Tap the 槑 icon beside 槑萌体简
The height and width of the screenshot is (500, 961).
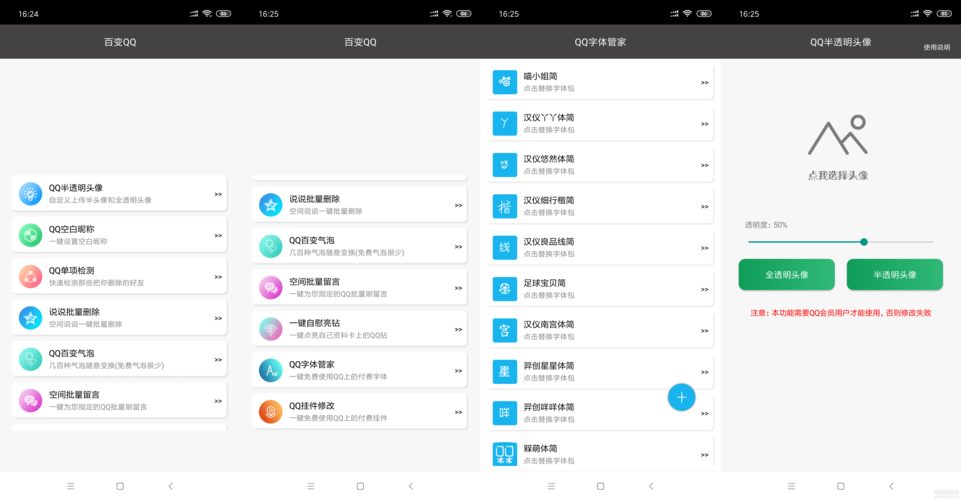click(504, 454)
